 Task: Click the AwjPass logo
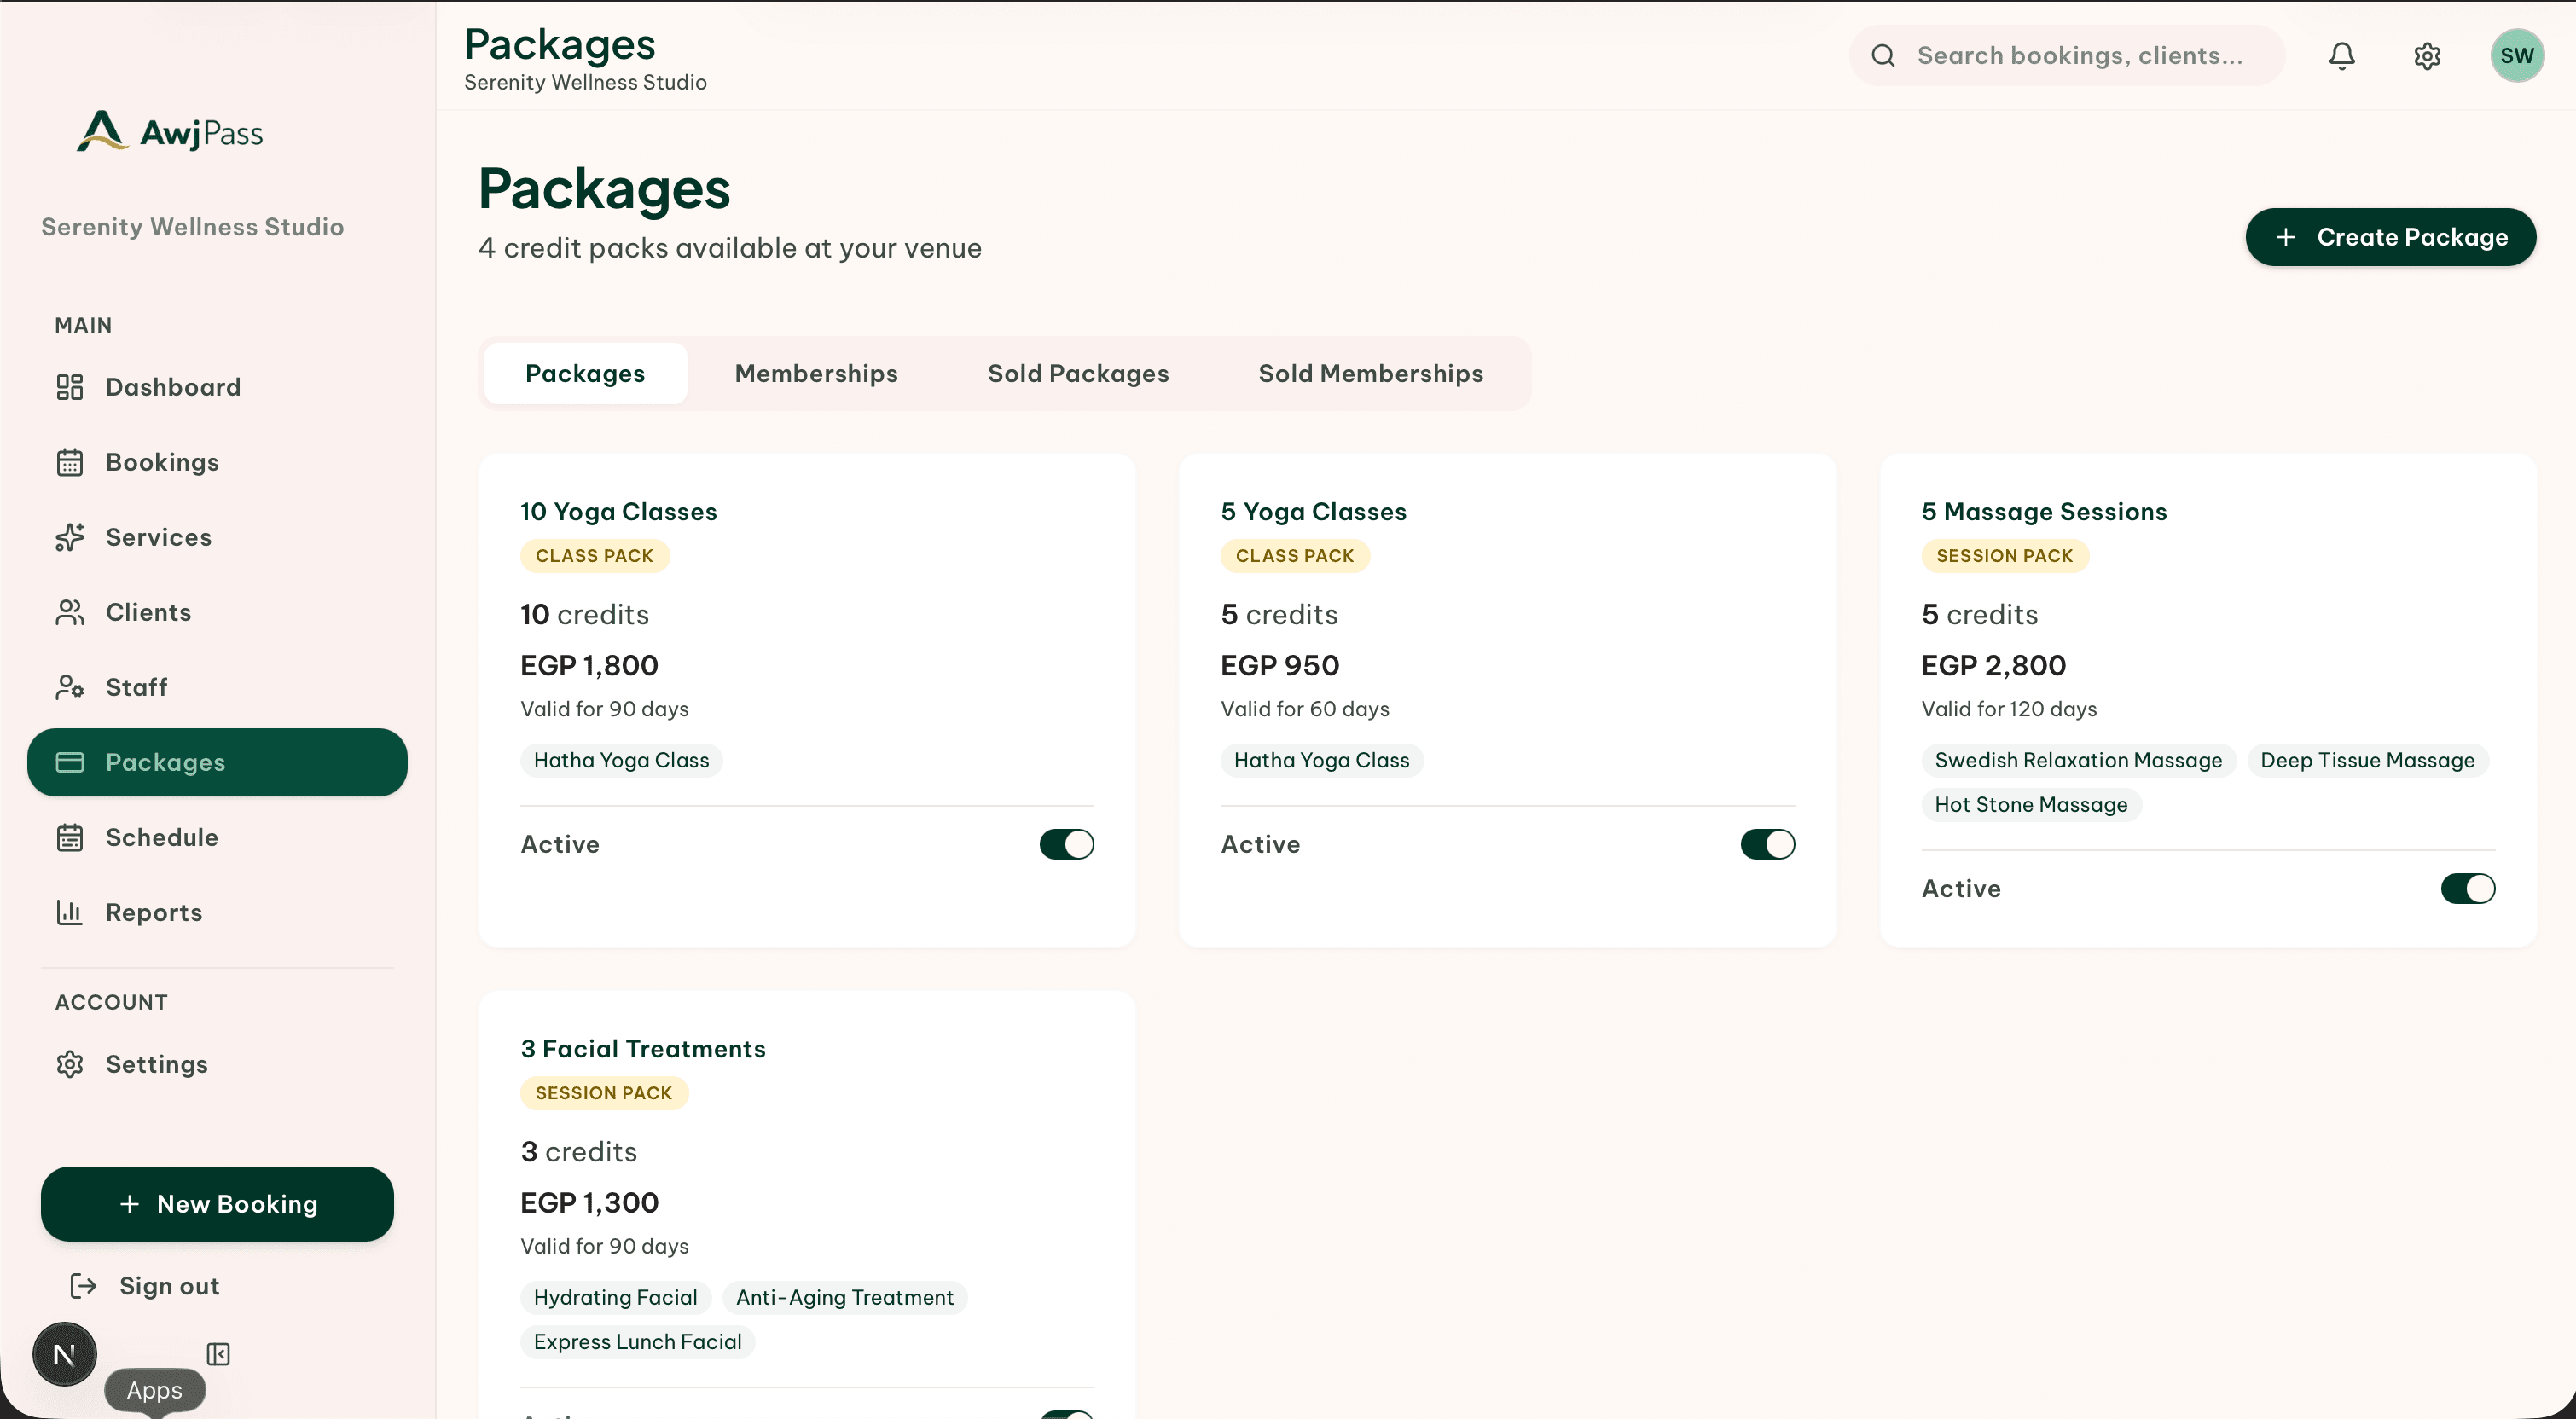point(170,132)
